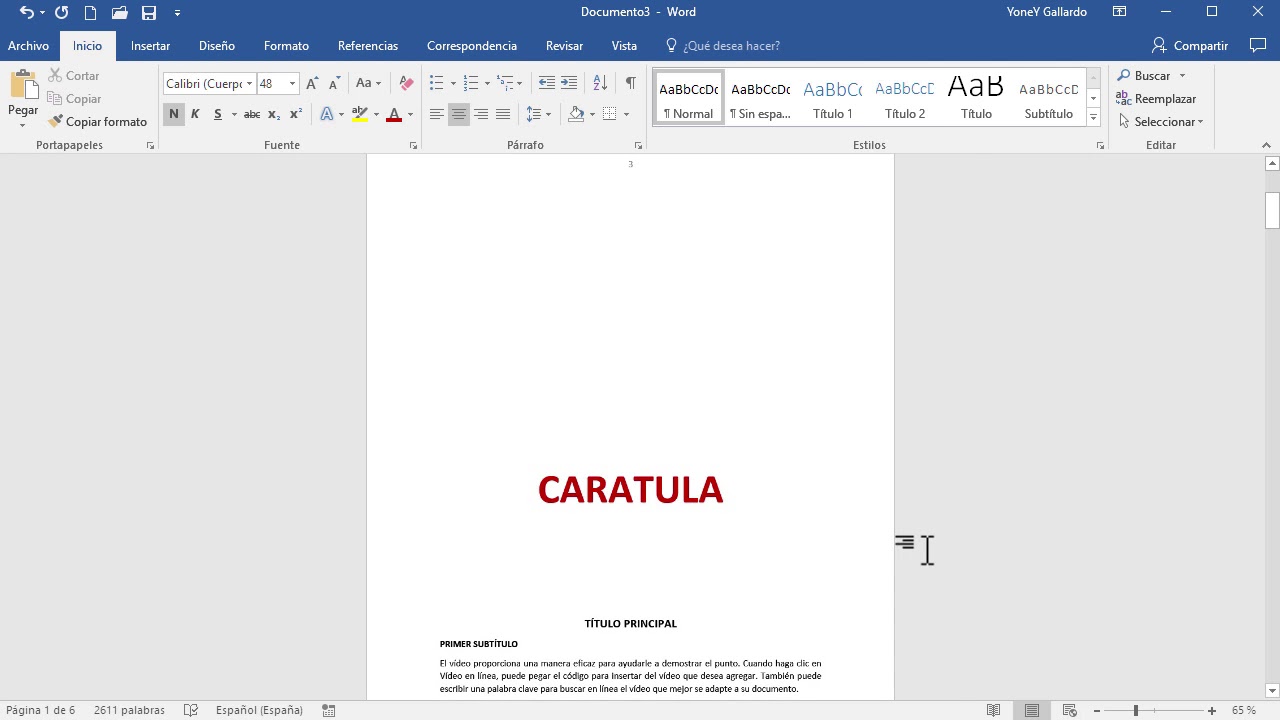Repeat the last action
This screenshot has height=720, width=1280.
pyautogui.click(x=61, y=12)
